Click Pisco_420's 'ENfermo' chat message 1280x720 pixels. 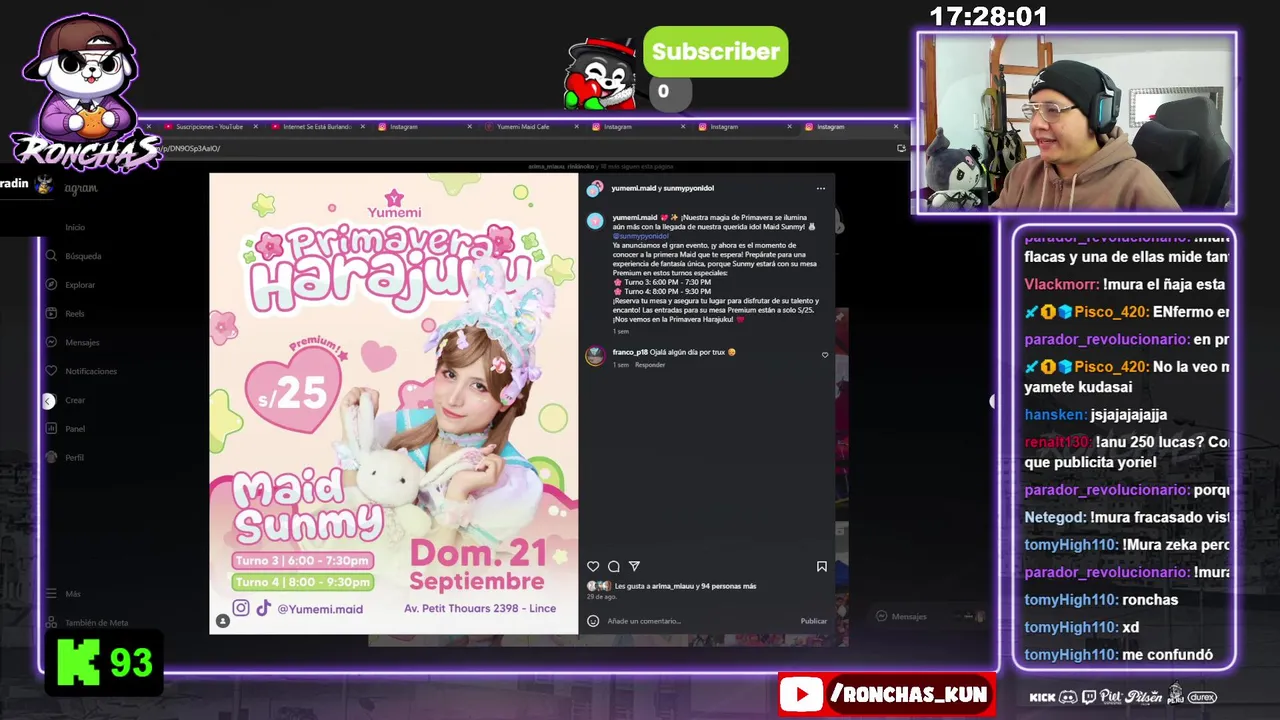(x=1126, y=312)
